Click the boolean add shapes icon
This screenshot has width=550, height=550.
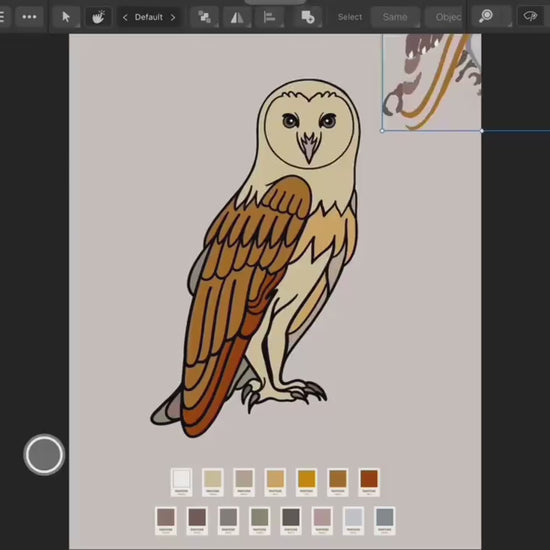[x=308, y=17]
